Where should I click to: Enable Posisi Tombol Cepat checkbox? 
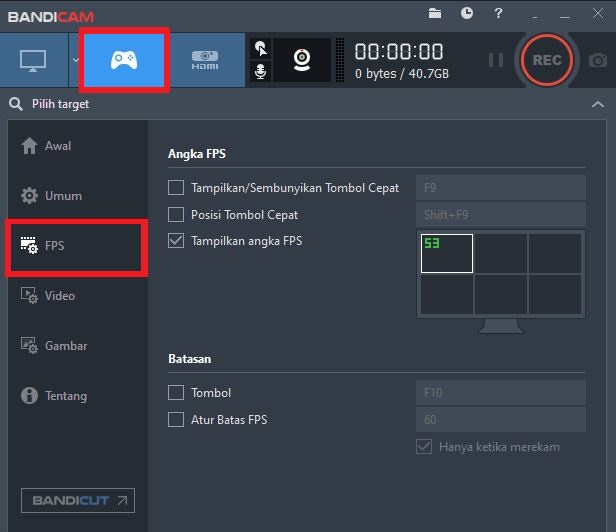(x=176, y=215)
